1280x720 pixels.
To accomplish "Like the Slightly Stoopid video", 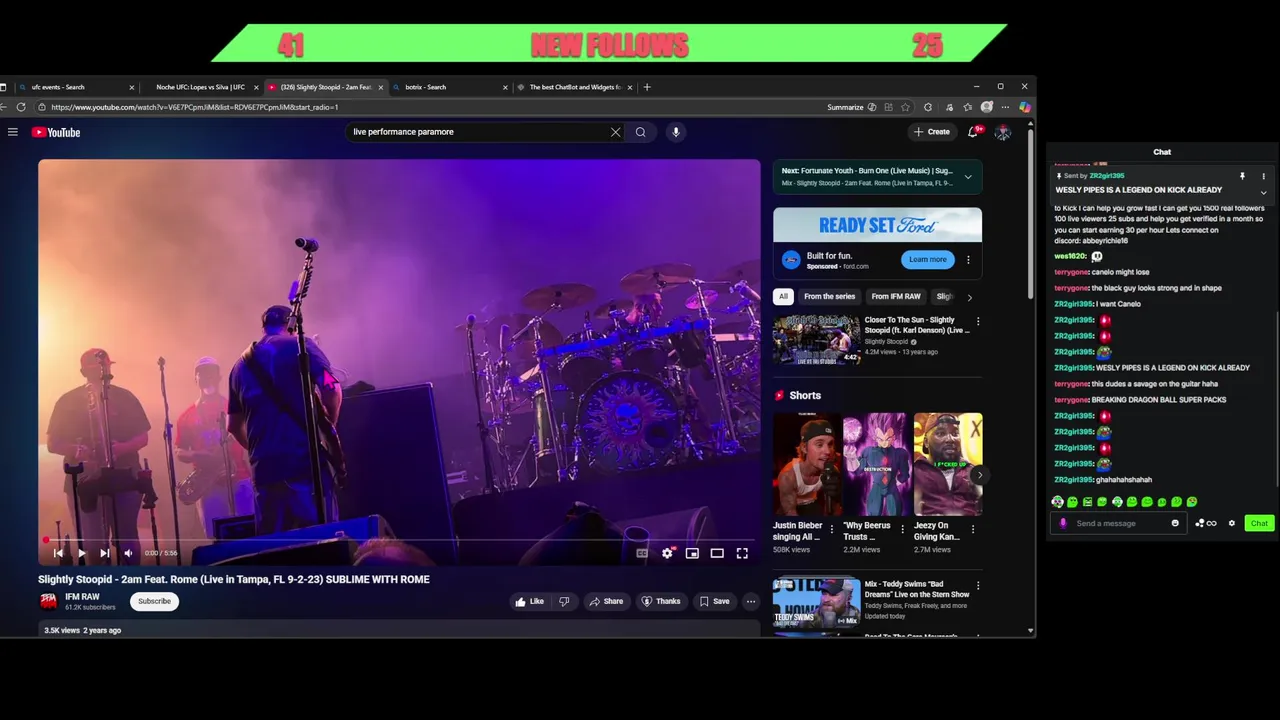I will (530, 601).
